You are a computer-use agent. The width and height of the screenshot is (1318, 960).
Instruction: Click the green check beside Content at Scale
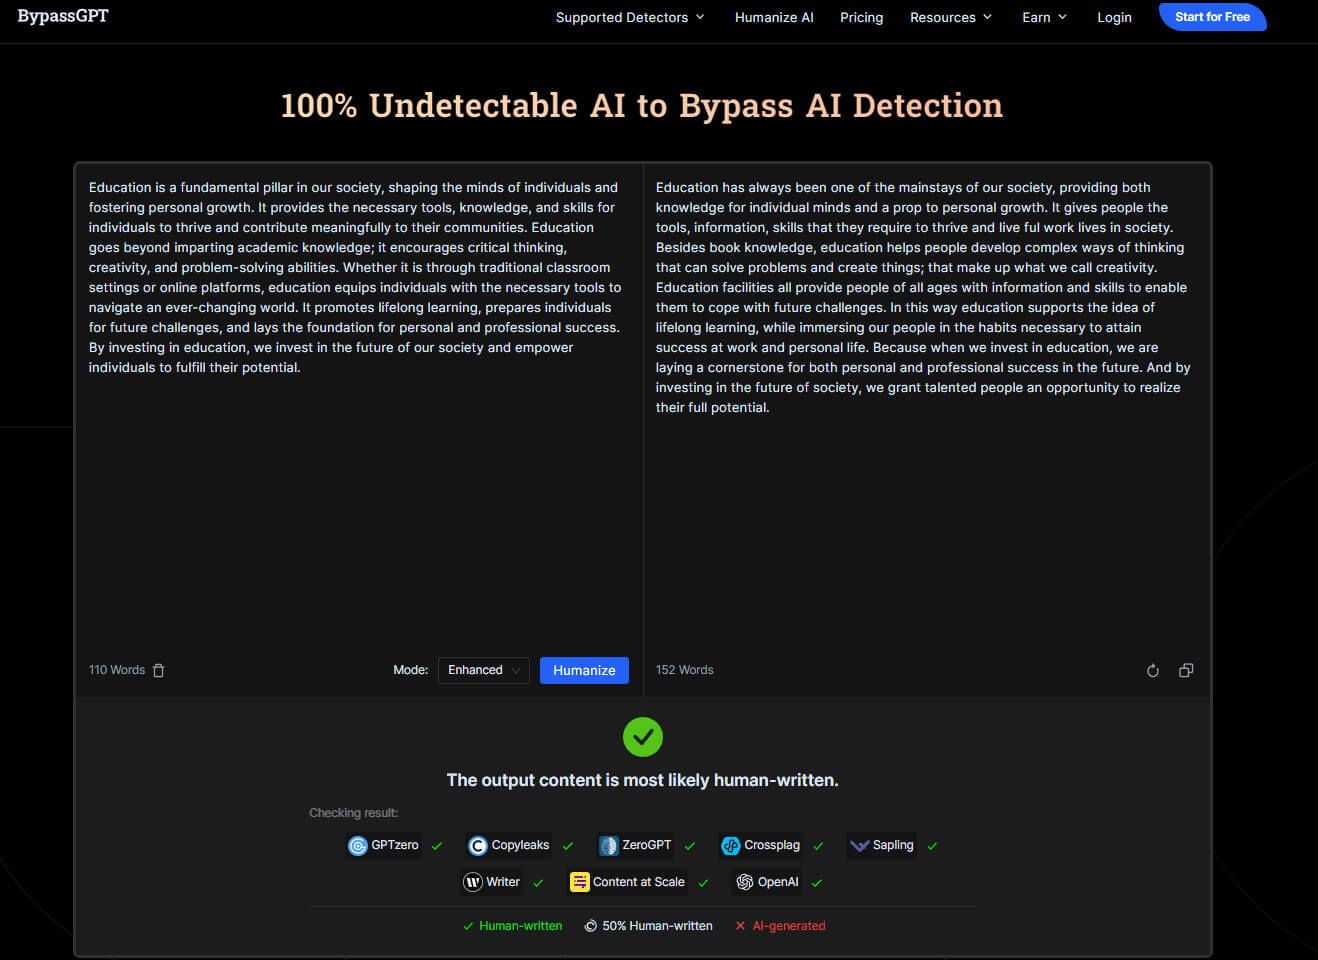tap(703, 883)
